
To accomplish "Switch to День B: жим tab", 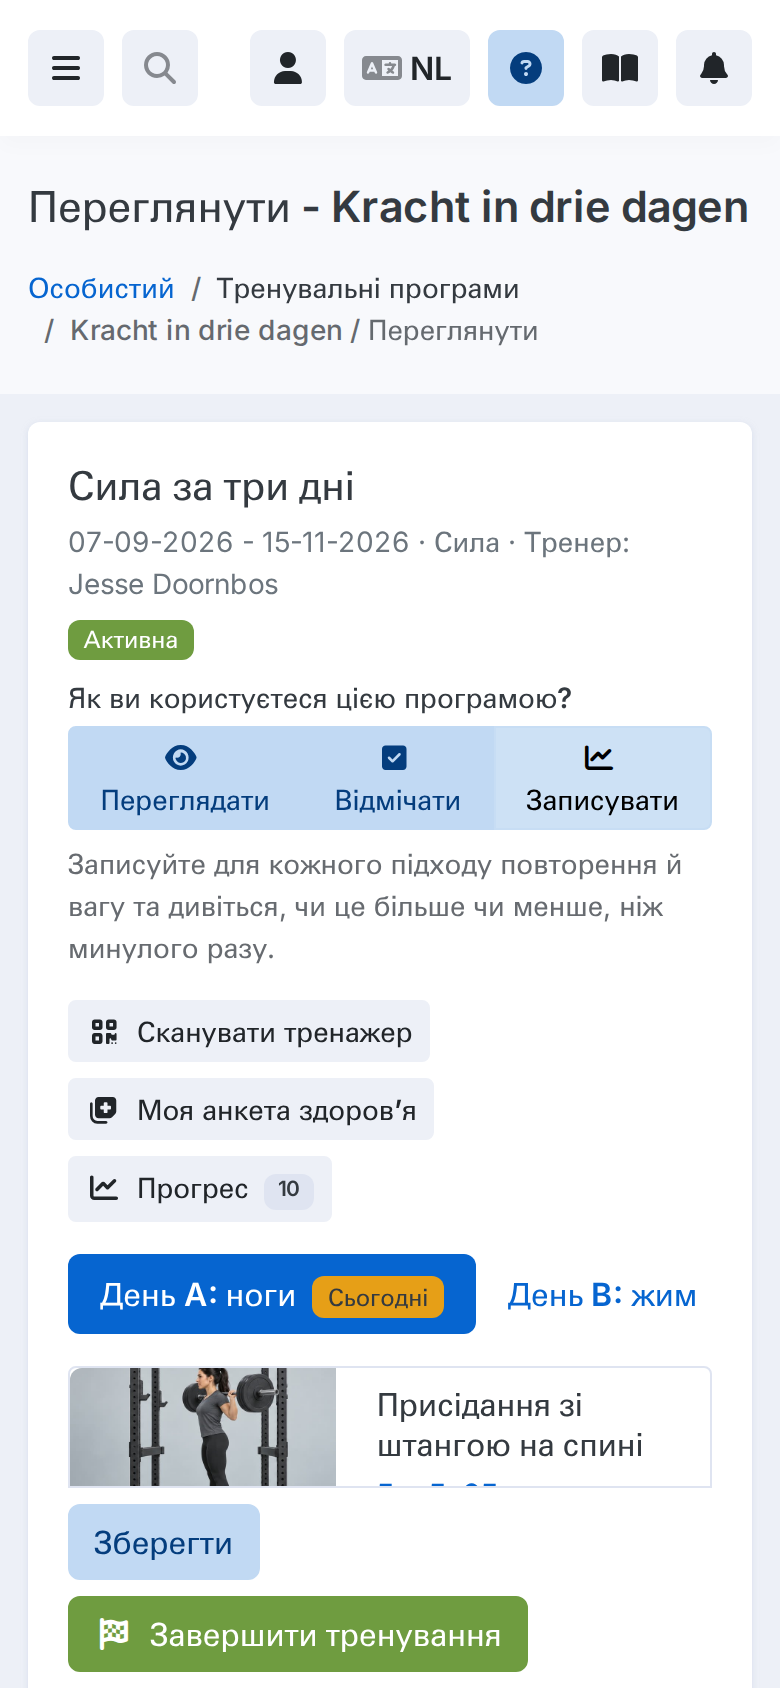I will 602,1294.
